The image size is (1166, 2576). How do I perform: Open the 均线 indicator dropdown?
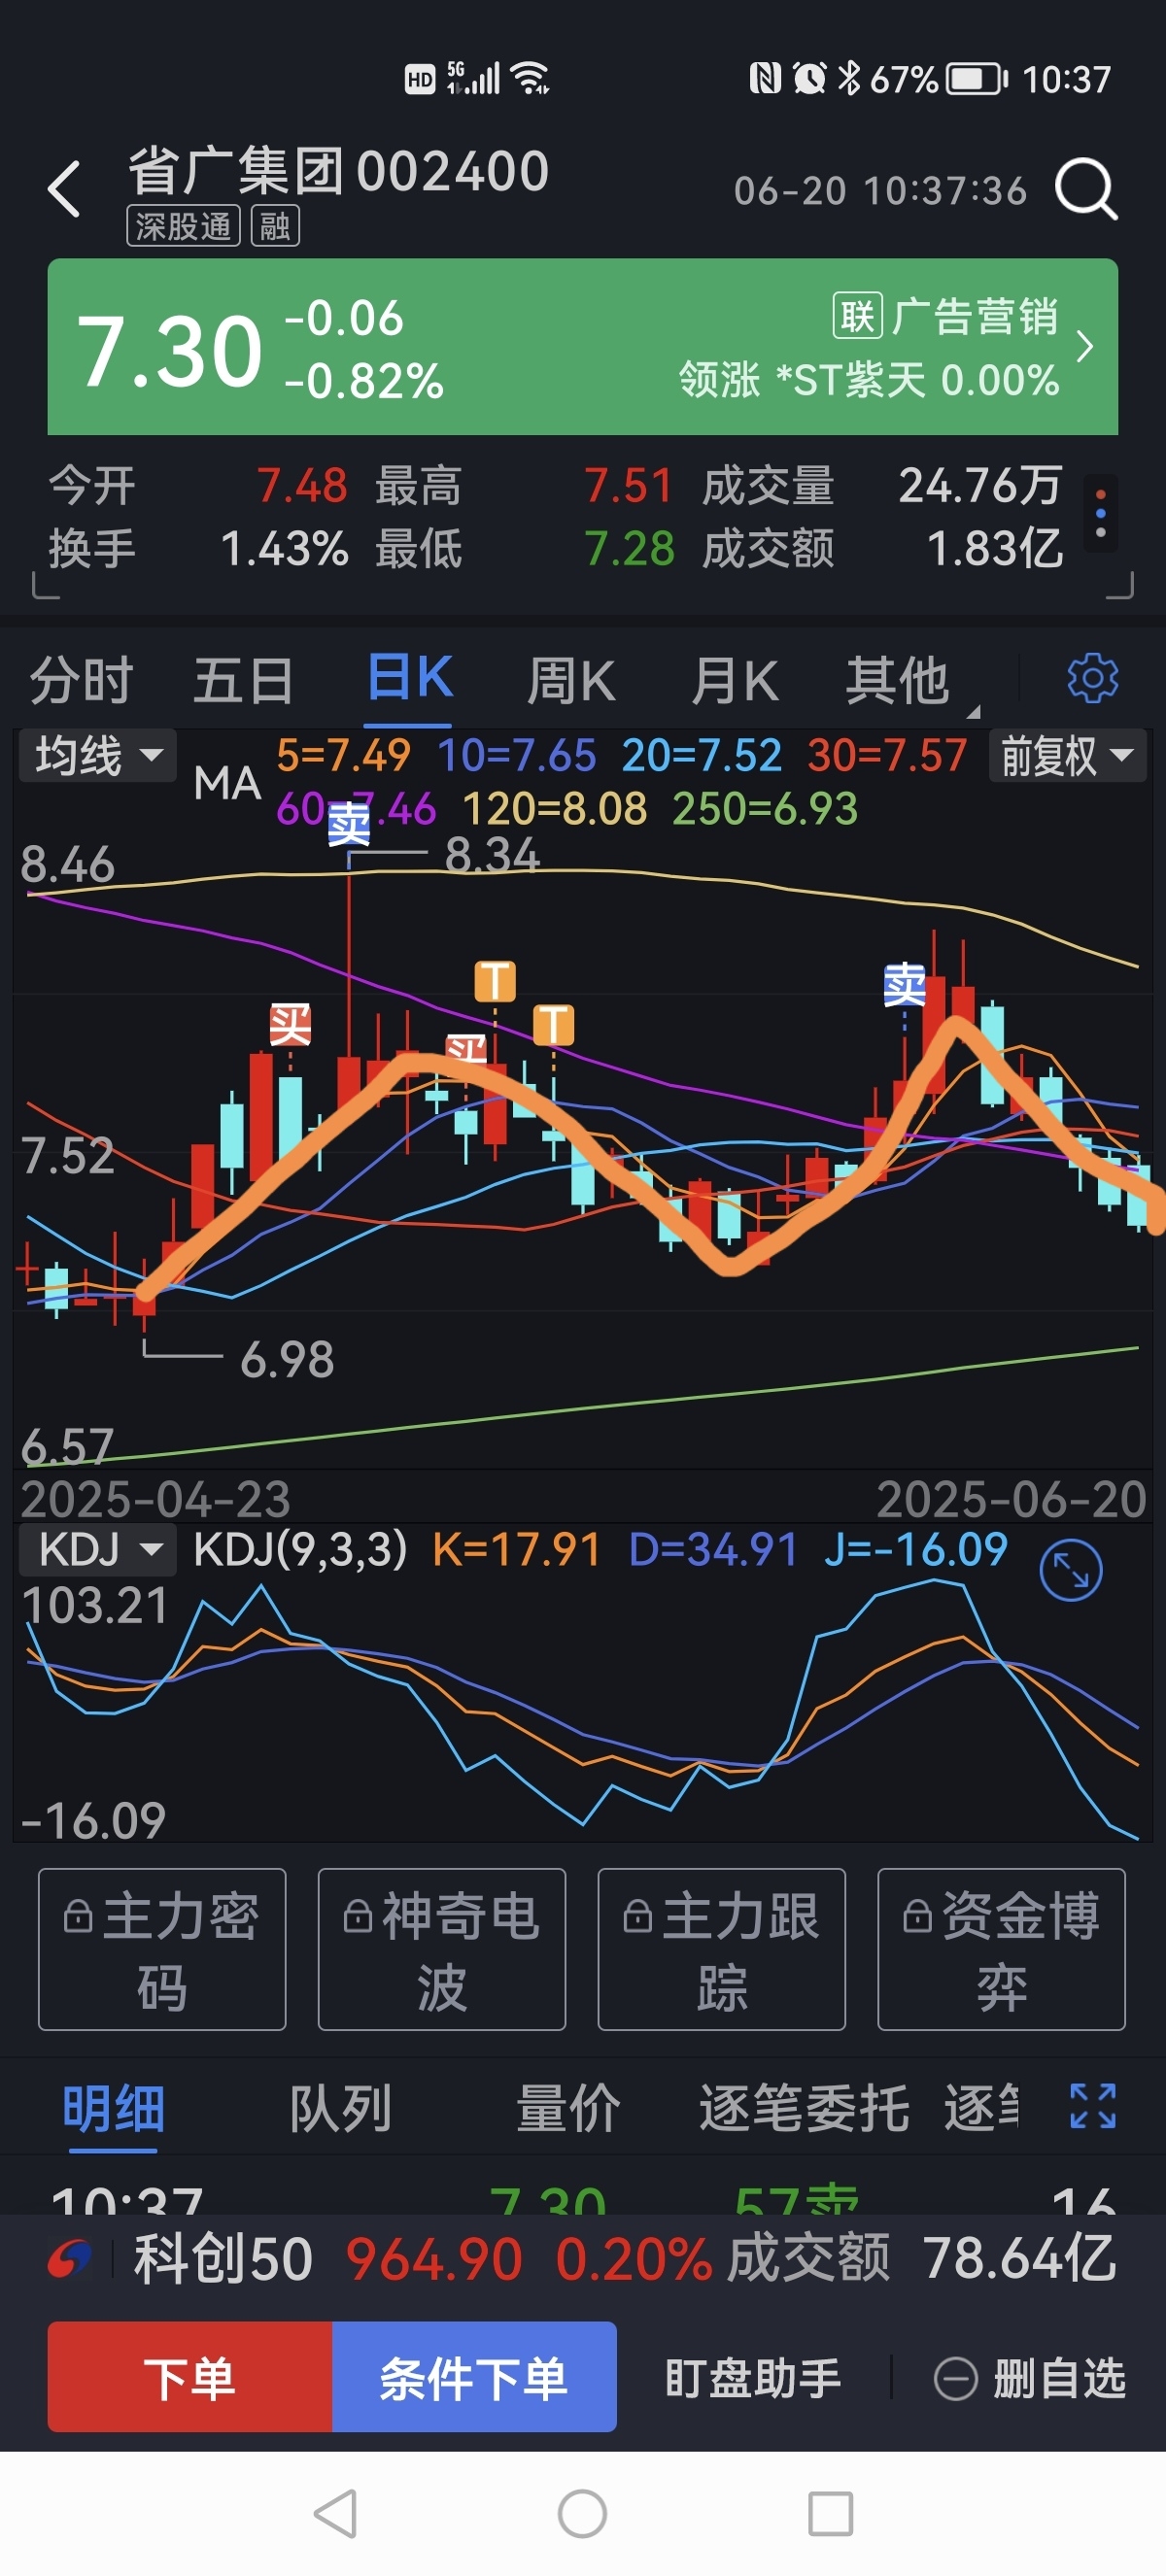click(98, 755)
